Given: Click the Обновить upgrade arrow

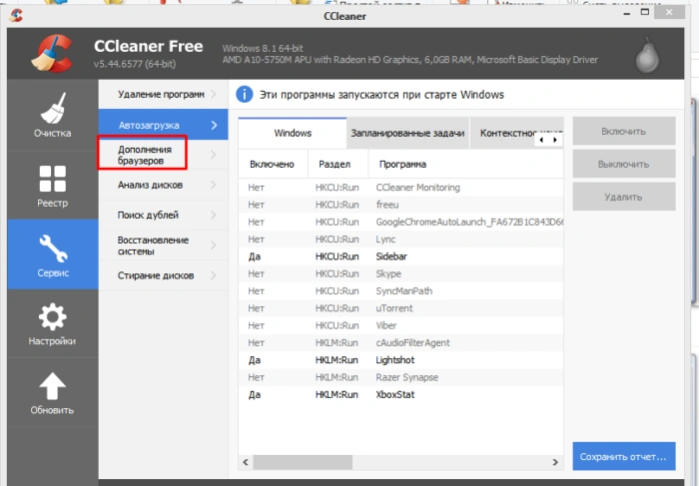Looking at the screenshot, I should point(53,392).
